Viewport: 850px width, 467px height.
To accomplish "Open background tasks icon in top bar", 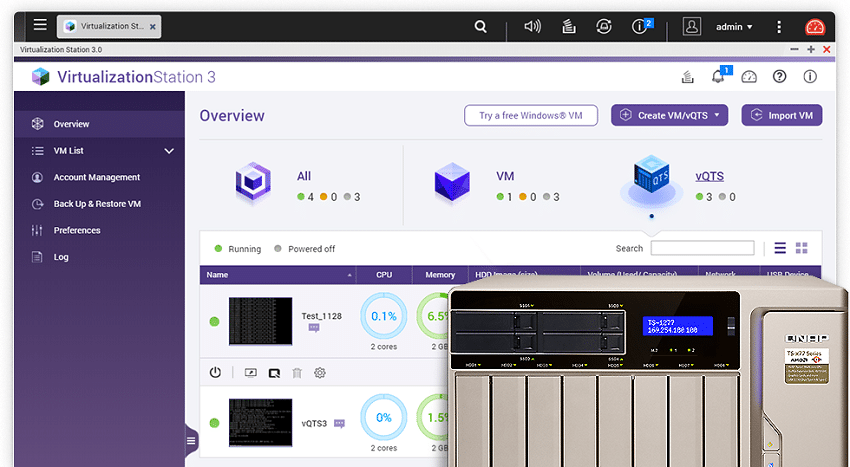I will [x=569, y=27].
